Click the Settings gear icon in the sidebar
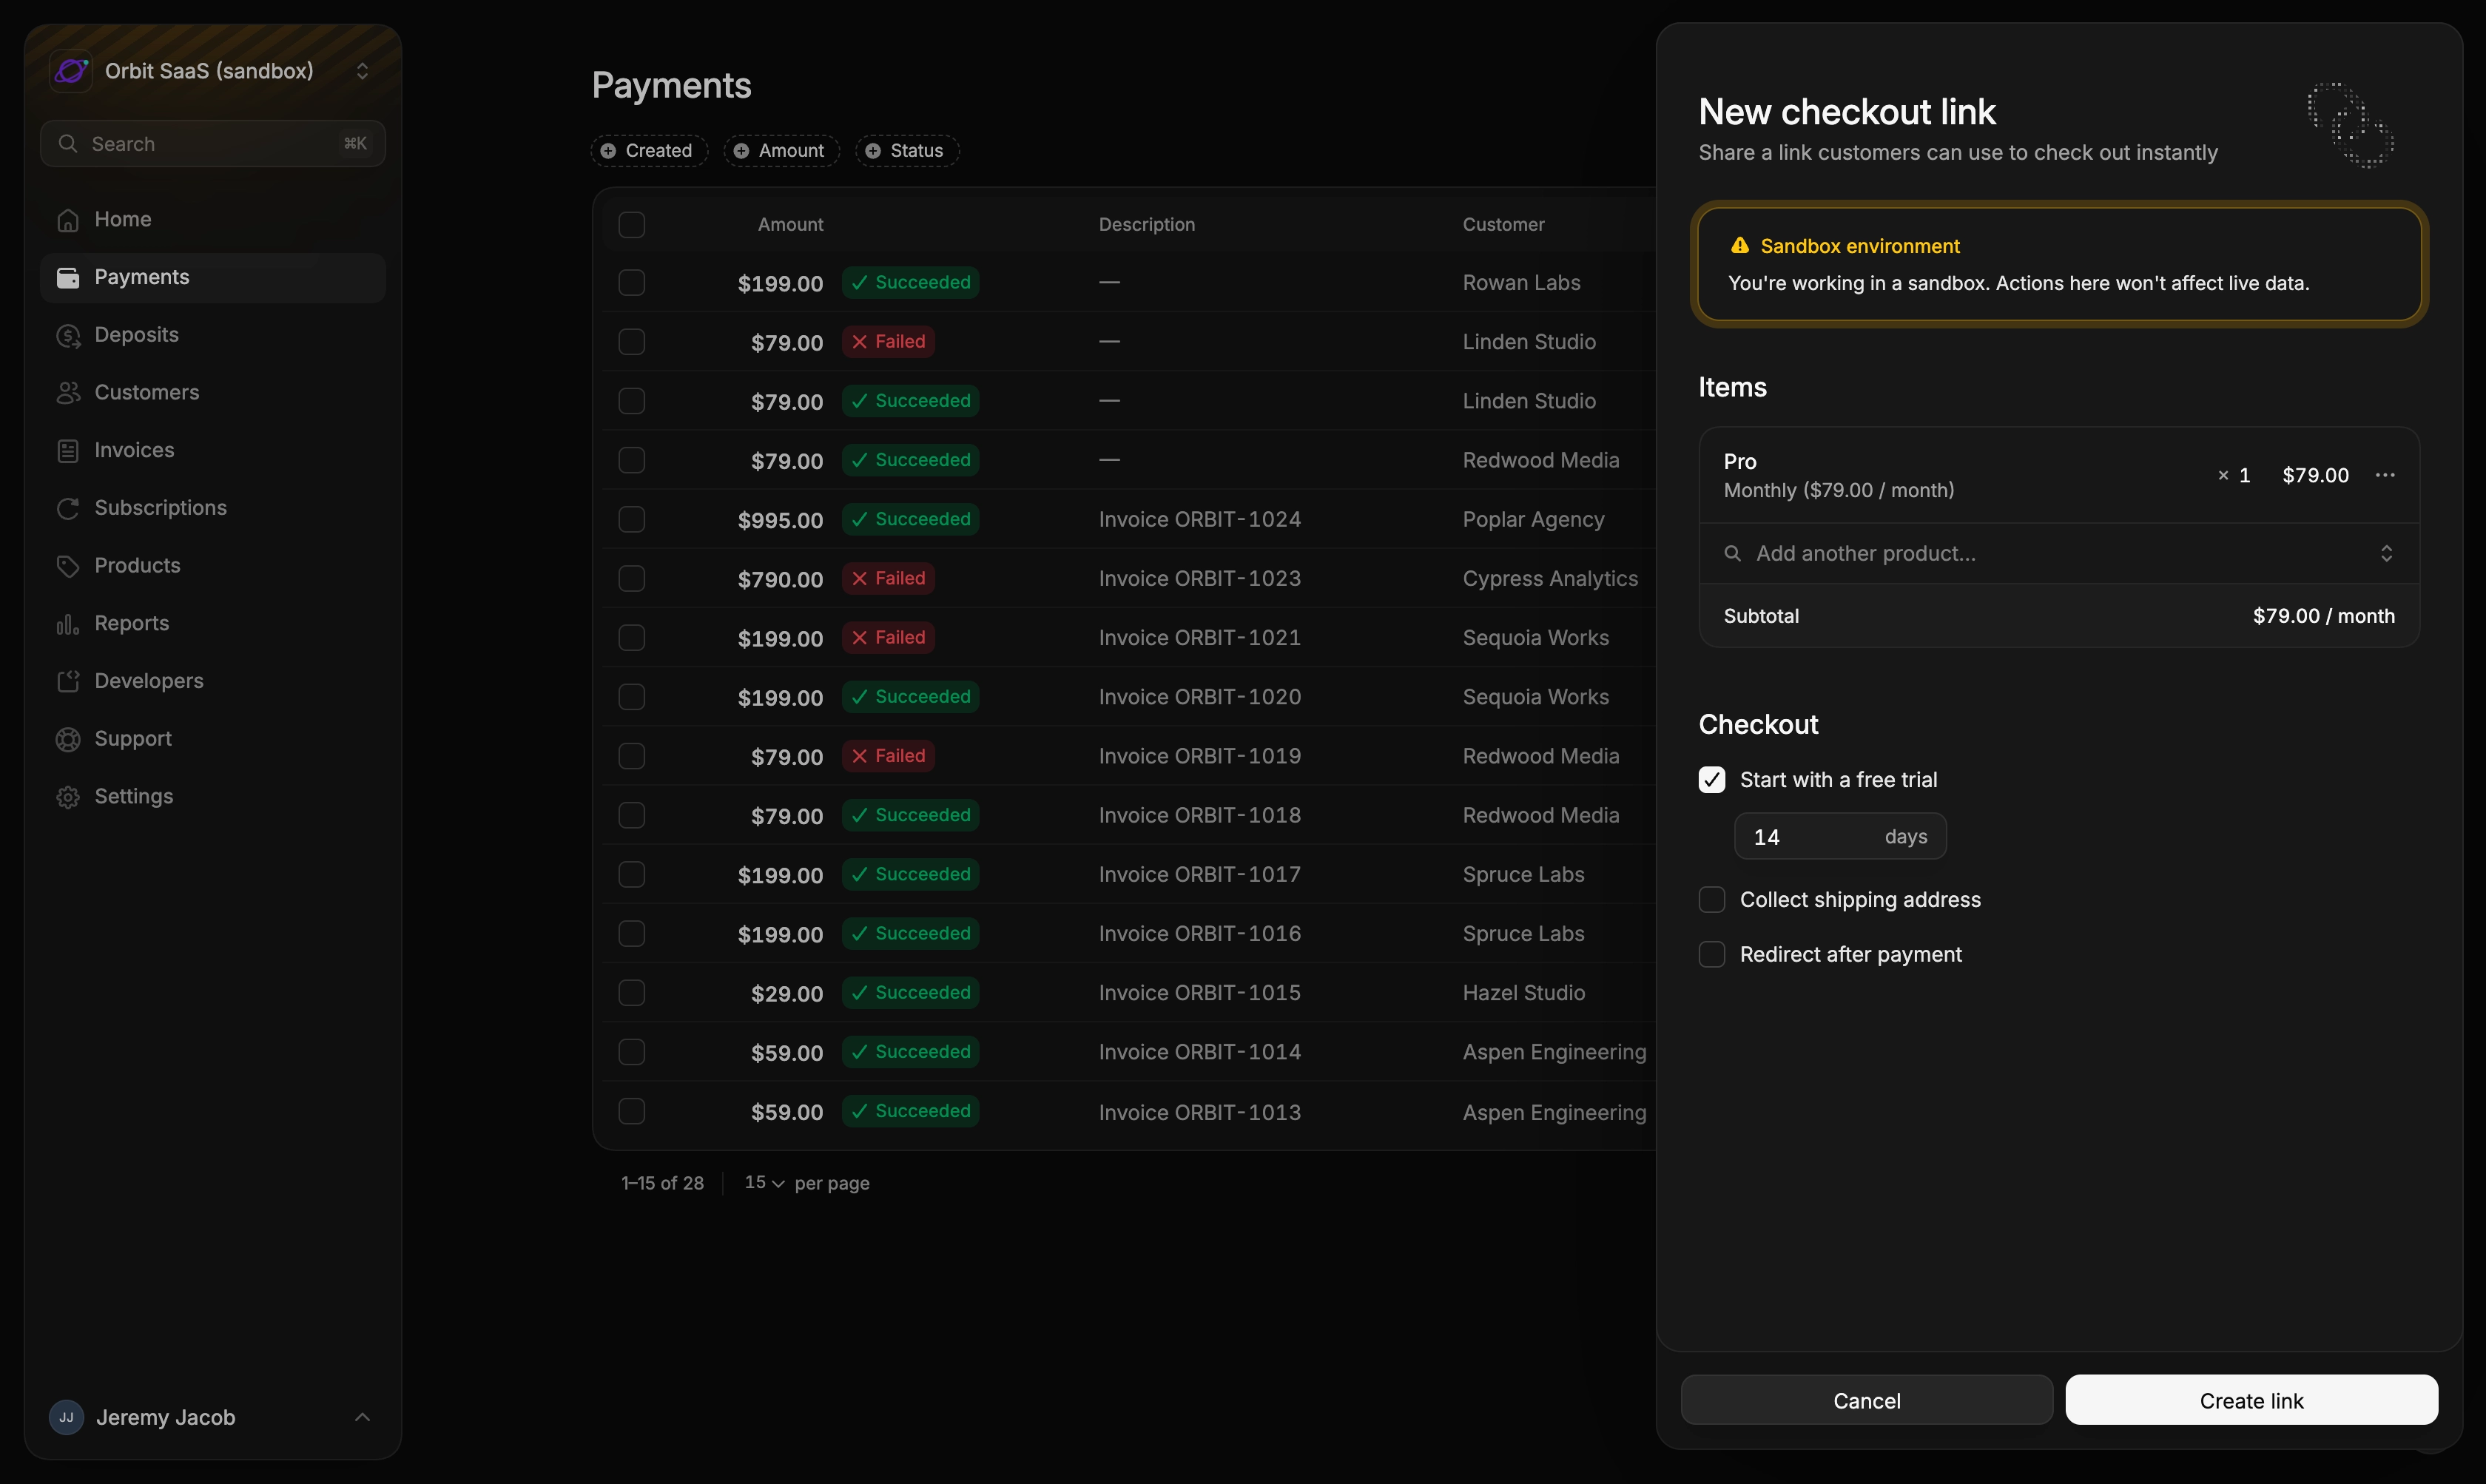 point(68,797)
